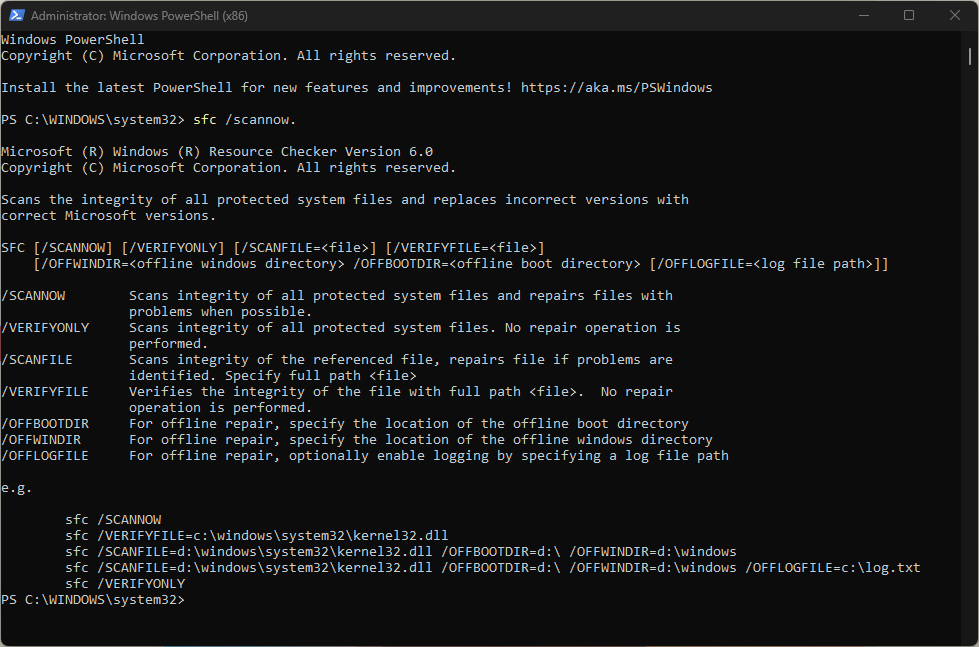
Task: Open the aka.ms/PSWindows link
Action: click(616, 88)
